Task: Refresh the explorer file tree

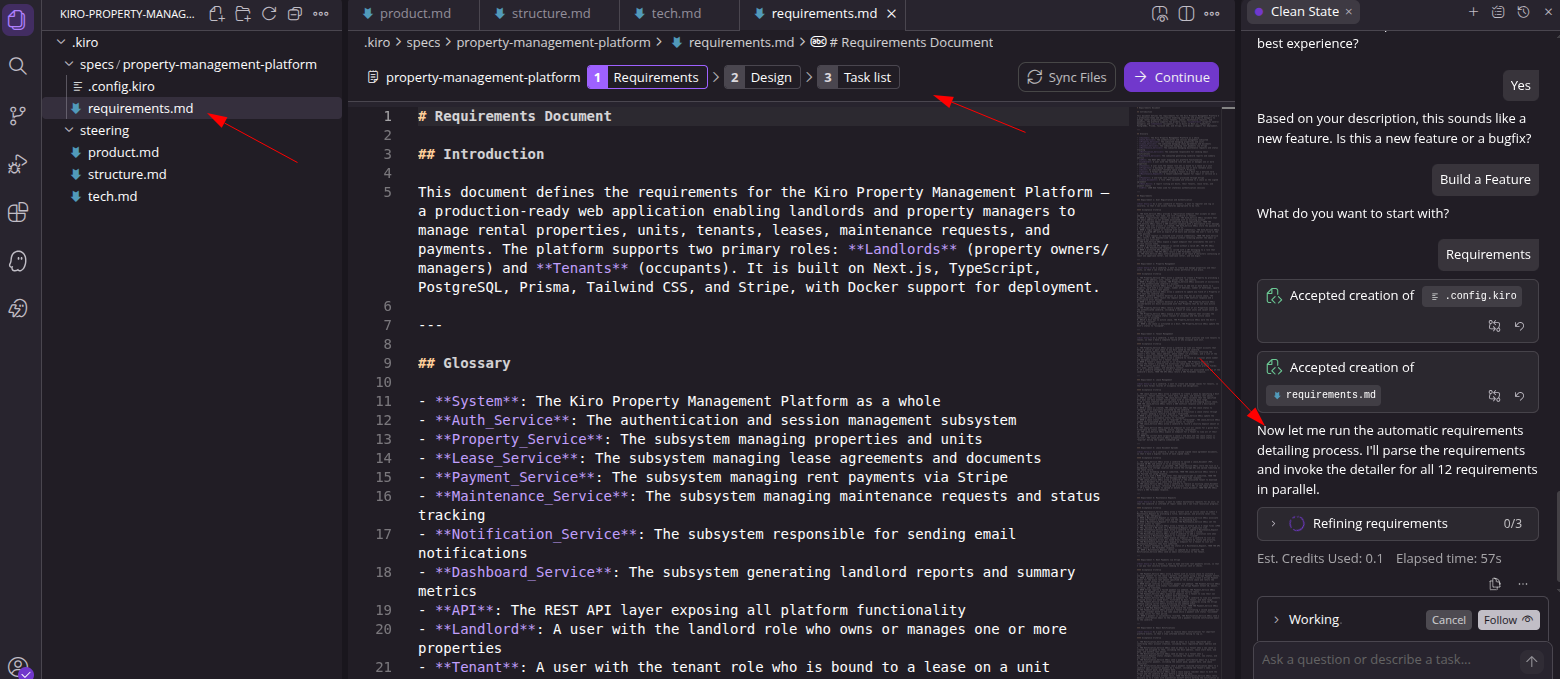Action: coord(269,13)
